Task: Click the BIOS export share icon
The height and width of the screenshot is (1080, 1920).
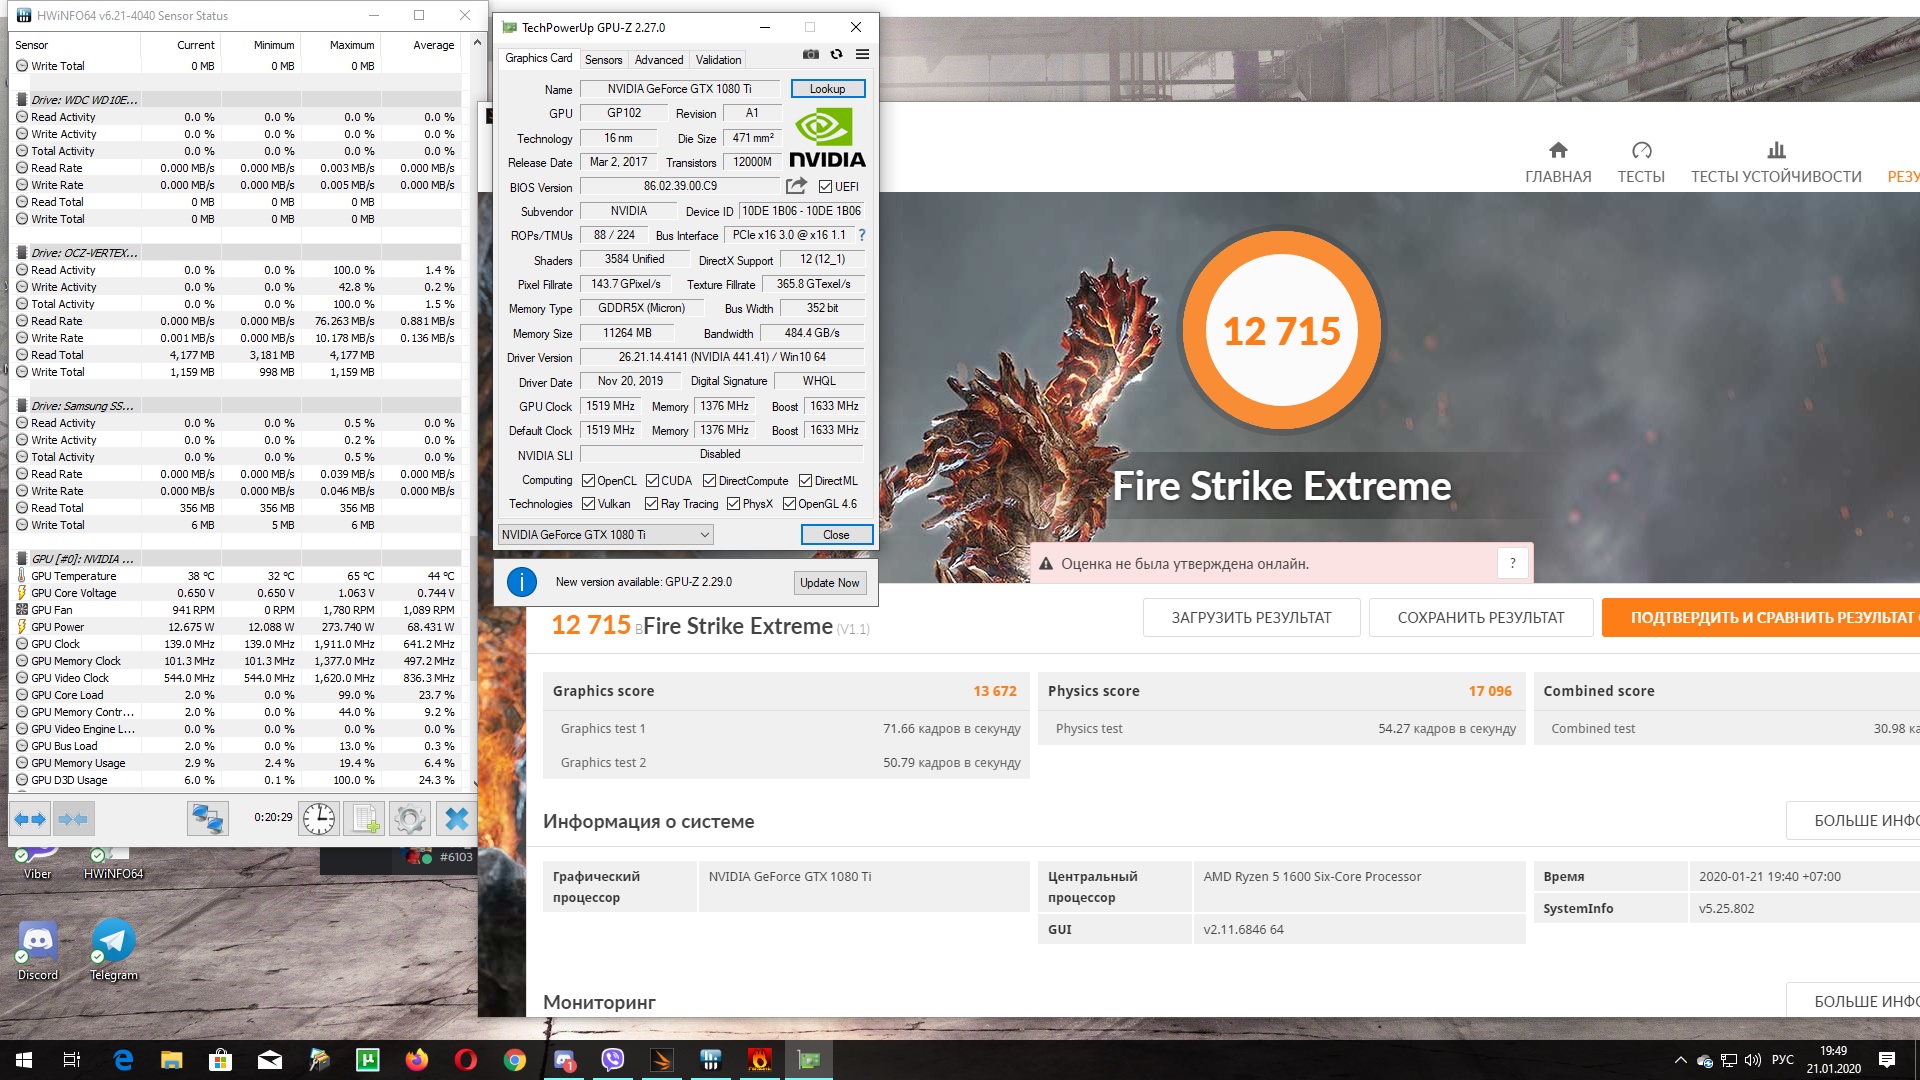Action: (x=796, y=186)
